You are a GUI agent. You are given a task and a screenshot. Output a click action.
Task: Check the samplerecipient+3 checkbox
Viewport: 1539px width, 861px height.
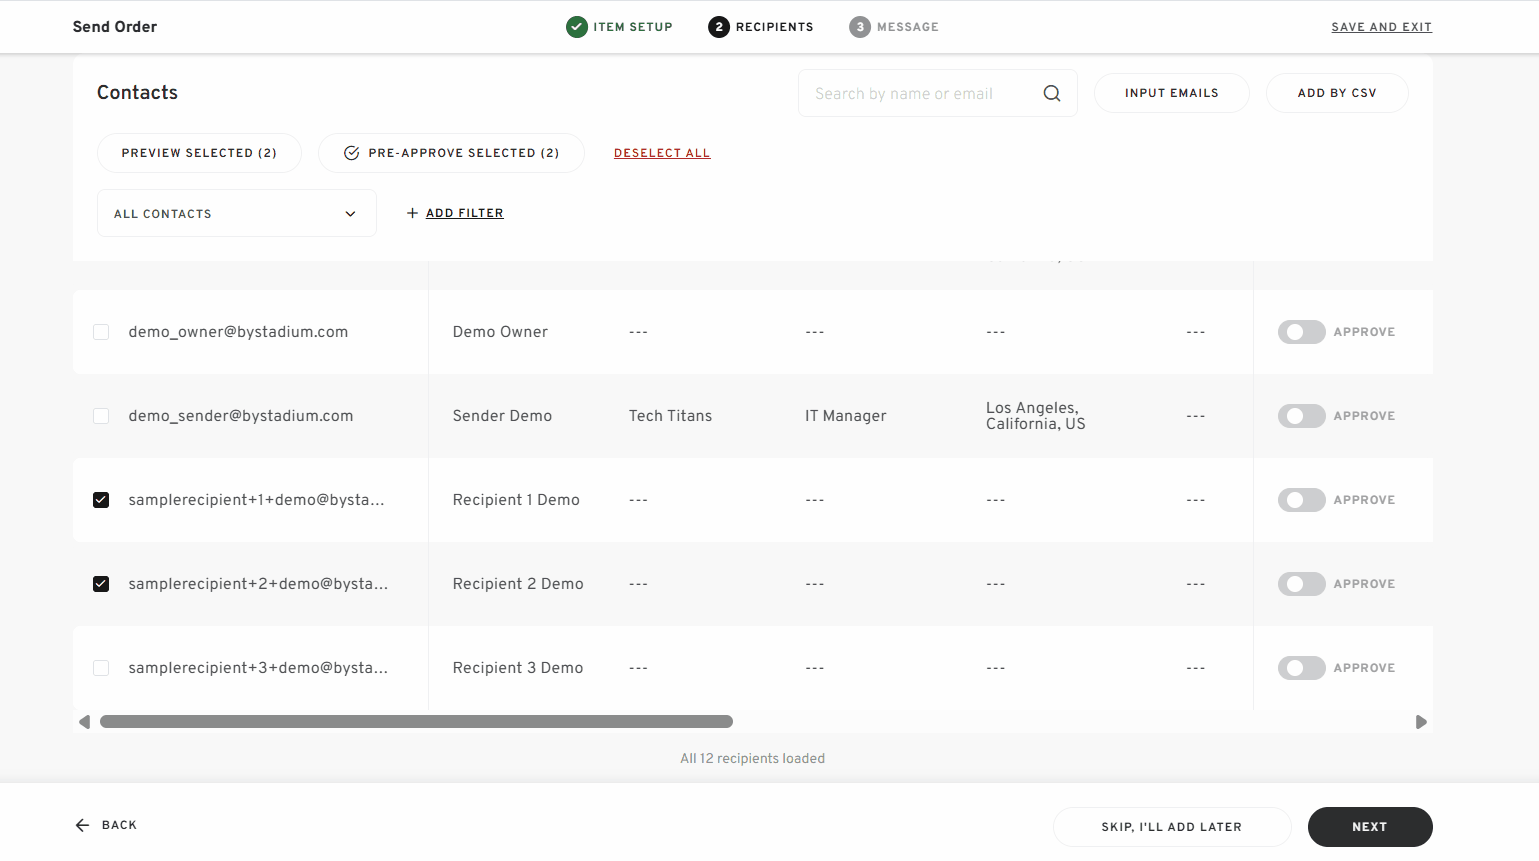pyautogui.click(x=101, y=668)
